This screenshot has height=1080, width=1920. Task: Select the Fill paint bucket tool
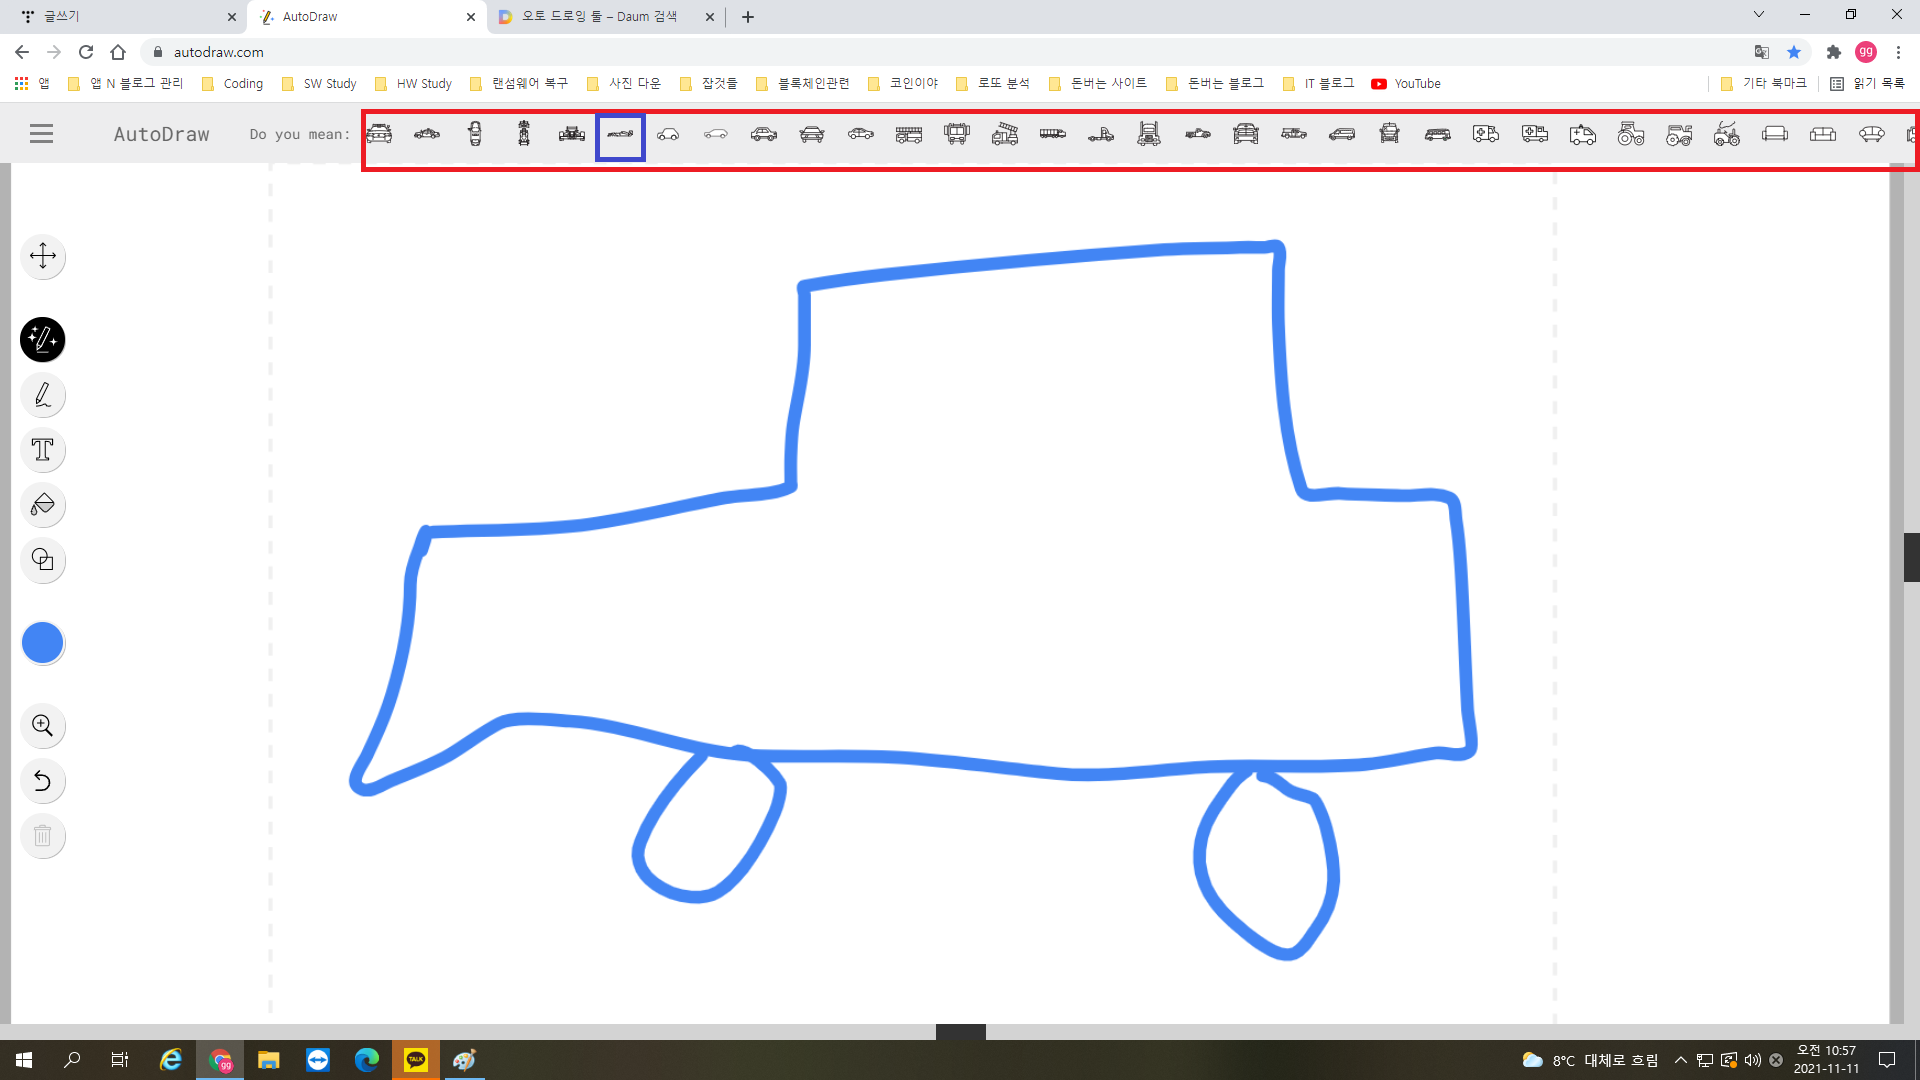click(43, 505)
